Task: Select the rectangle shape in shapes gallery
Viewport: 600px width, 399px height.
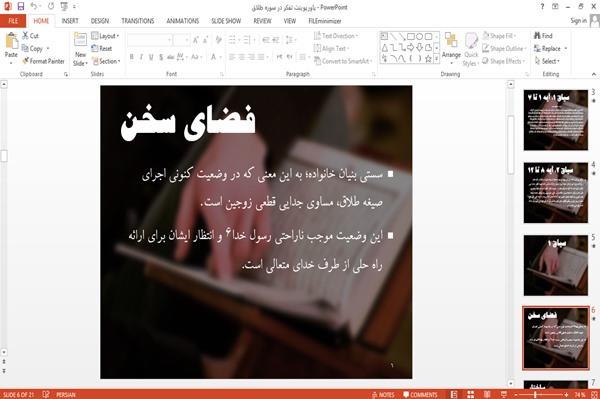Action: [411, 37]
